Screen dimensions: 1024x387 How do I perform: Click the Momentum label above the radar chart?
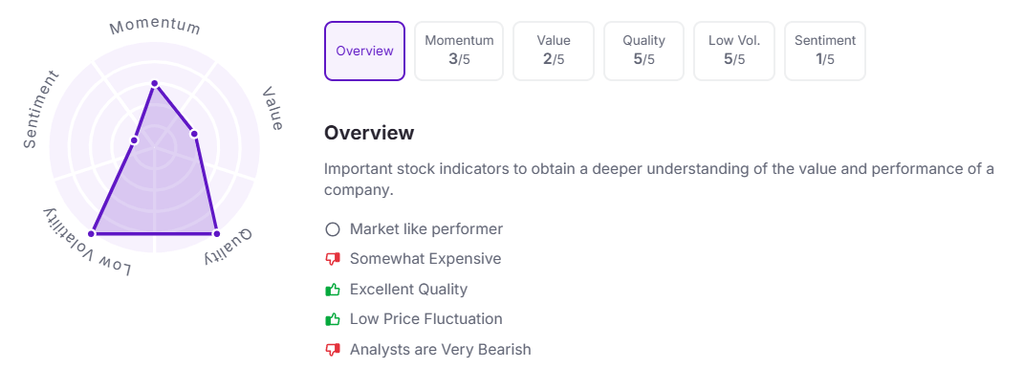point(155,27)
